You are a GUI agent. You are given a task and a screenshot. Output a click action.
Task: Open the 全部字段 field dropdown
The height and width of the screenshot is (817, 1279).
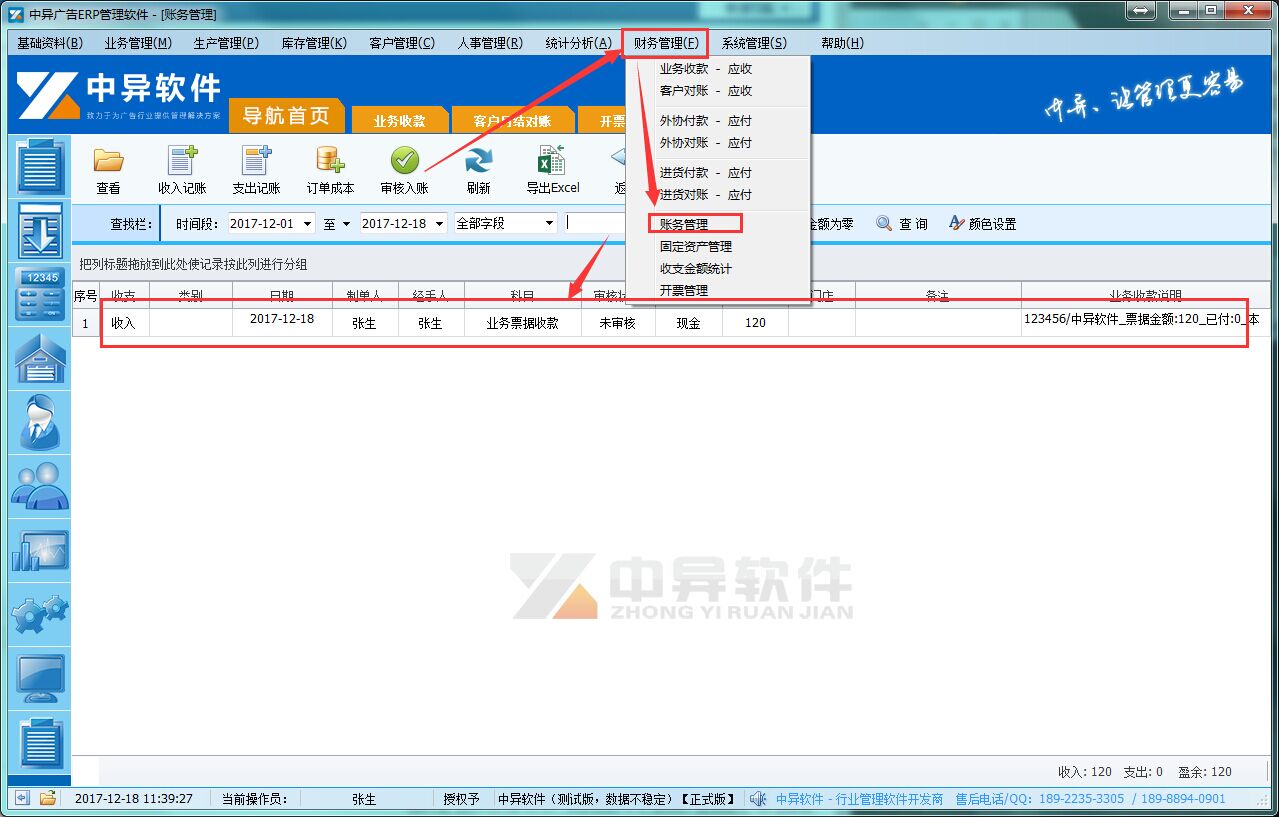pos(549,224)
